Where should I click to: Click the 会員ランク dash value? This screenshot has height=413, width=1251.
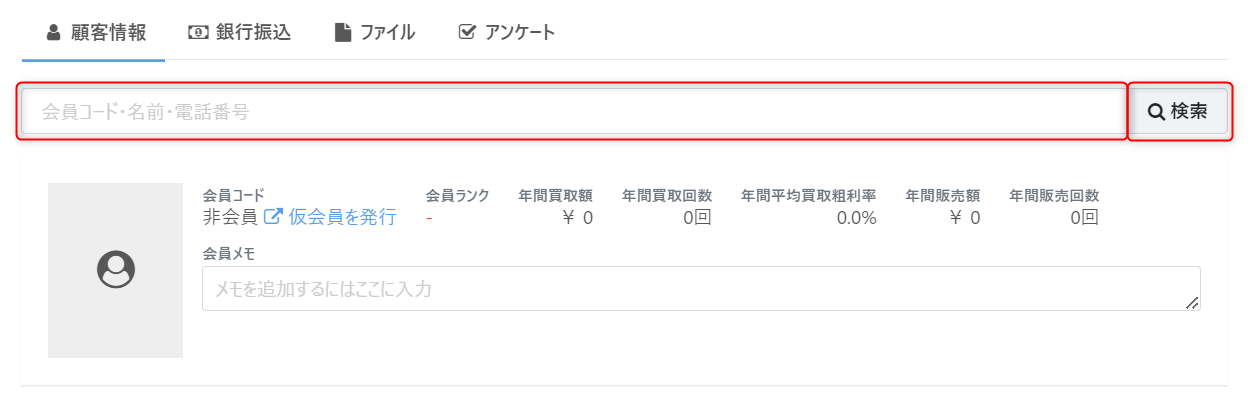pyautogui.click(x=429, y=217)
